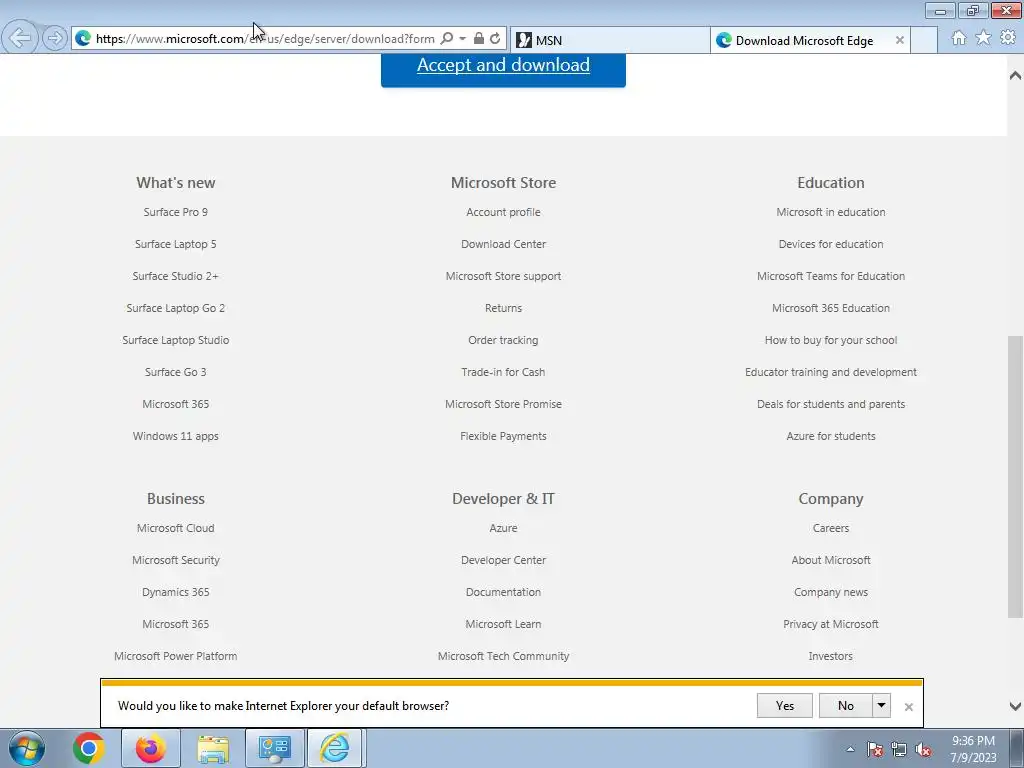Open the network status tray icon
This screenshot has width=1024, height=768.
coord(899,749)
